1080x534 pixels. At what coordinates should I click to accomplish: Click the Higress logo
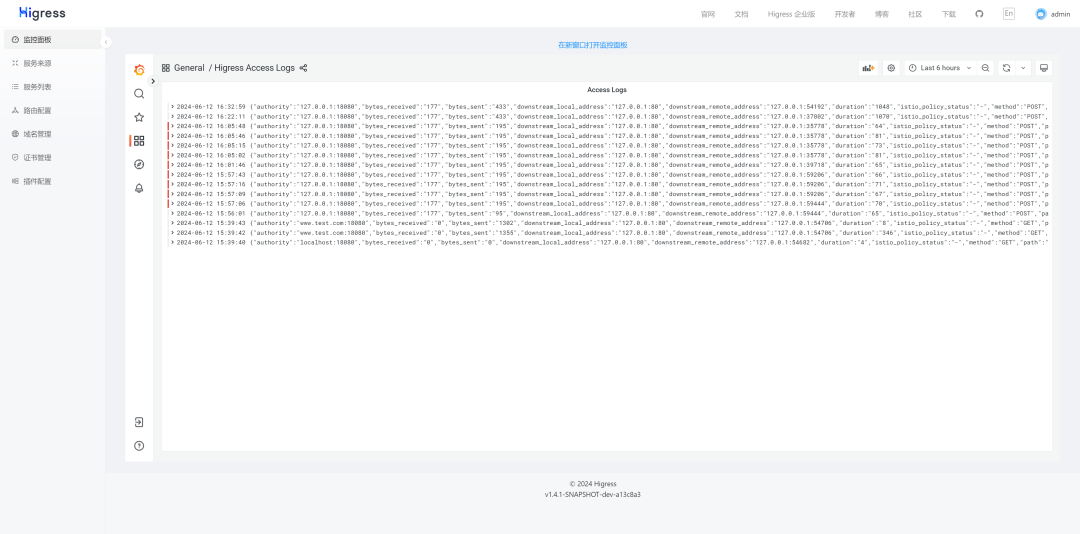point(42,13)
